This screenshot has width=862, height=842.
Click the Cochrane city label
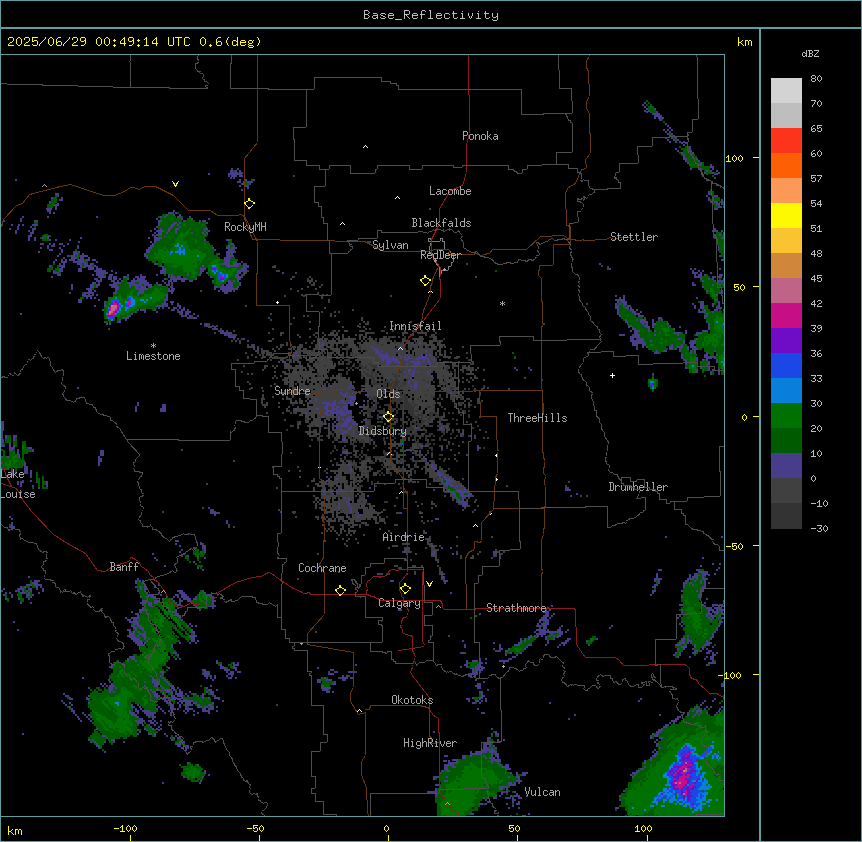click(322, 568)
